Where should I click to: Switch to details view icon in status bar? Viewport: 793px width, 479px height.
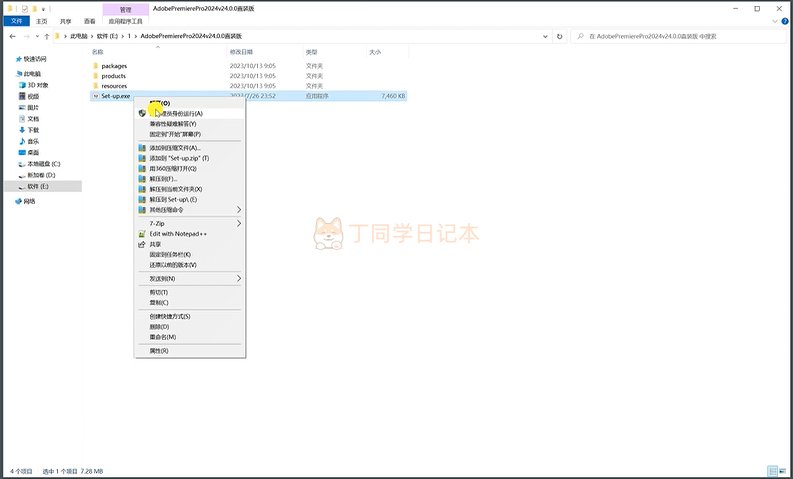[772, 471]
